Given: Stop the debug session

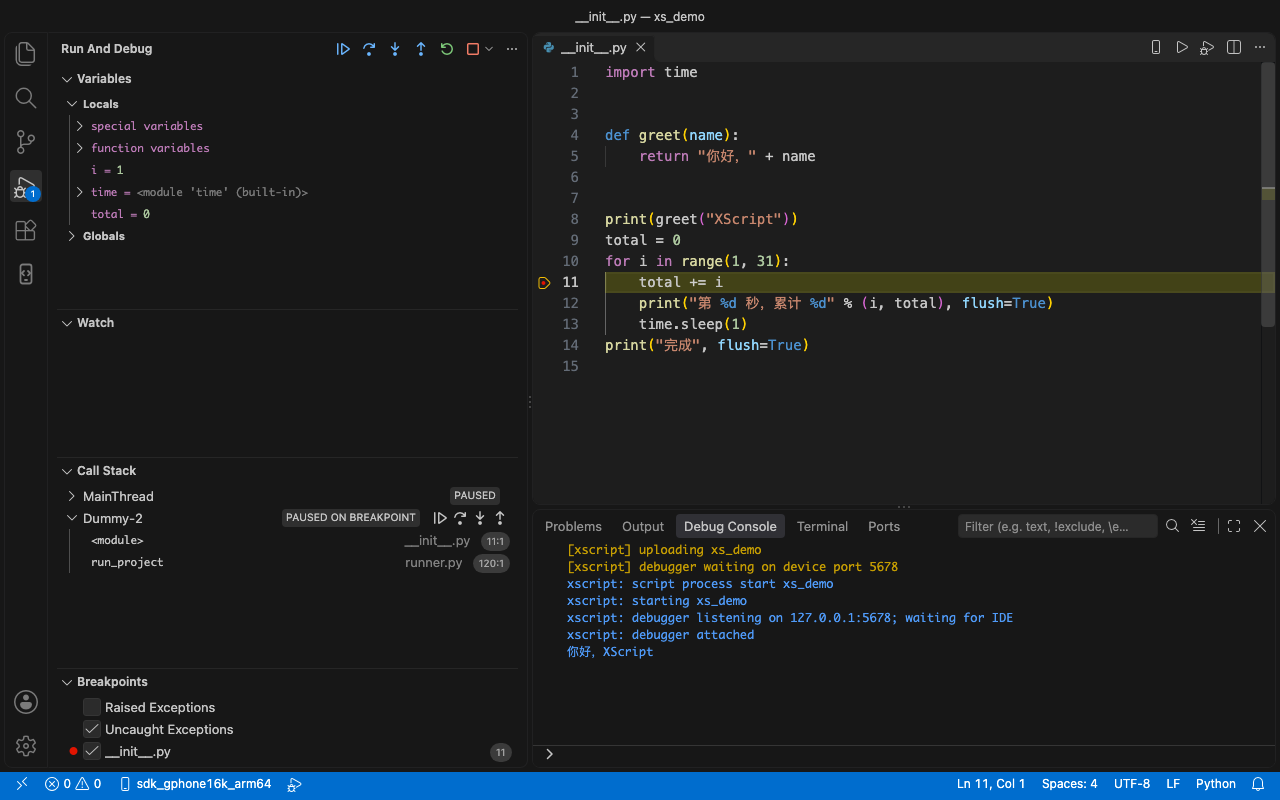Looking at the screenshot, I should pyautogui.click(x=473, y=49).
